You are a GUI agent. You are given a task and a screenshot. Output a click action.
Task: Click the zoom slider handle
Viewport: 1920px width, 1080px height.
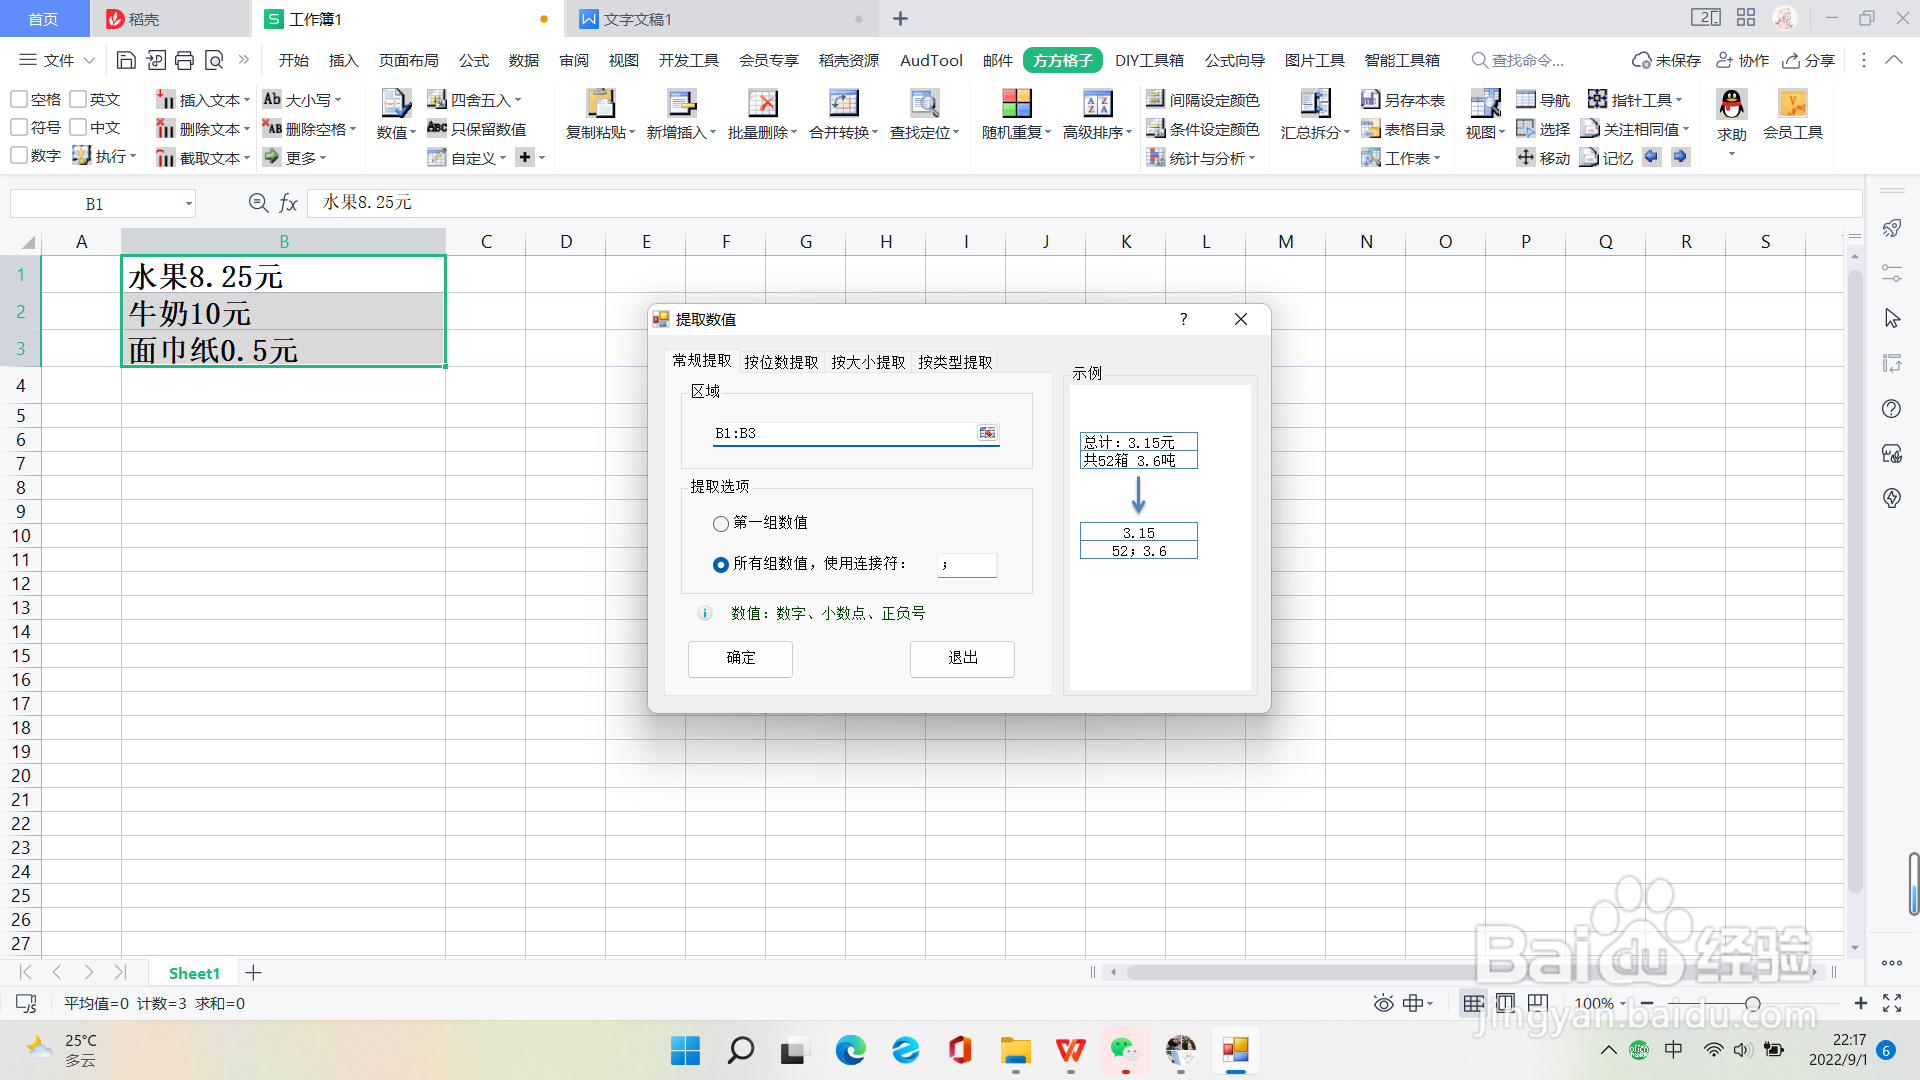[x=1752, y=1003]
